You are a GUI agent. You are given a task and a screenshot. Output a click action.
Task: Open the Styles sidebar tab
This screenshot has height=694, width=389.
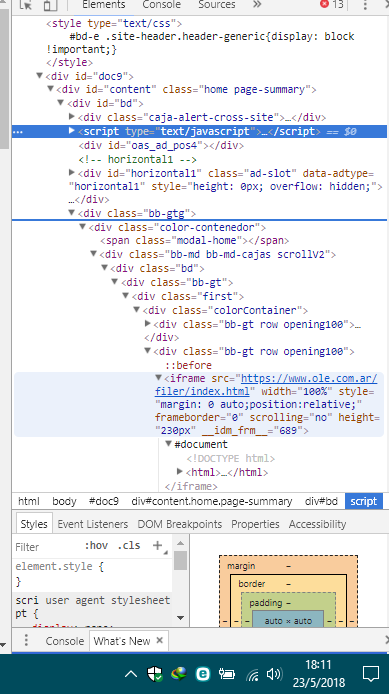[34, 524]
